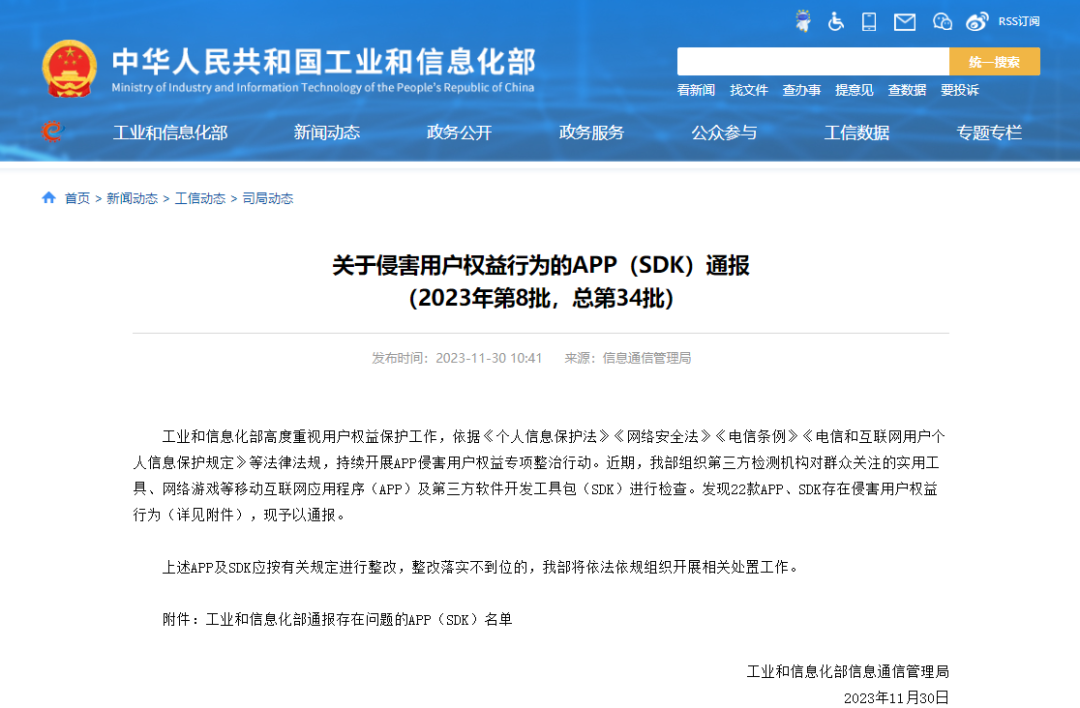The width and height of the screenshot is (1080, 708).
Task: Click the source 来源：信息通信管理局
Action: click(627, 358)
